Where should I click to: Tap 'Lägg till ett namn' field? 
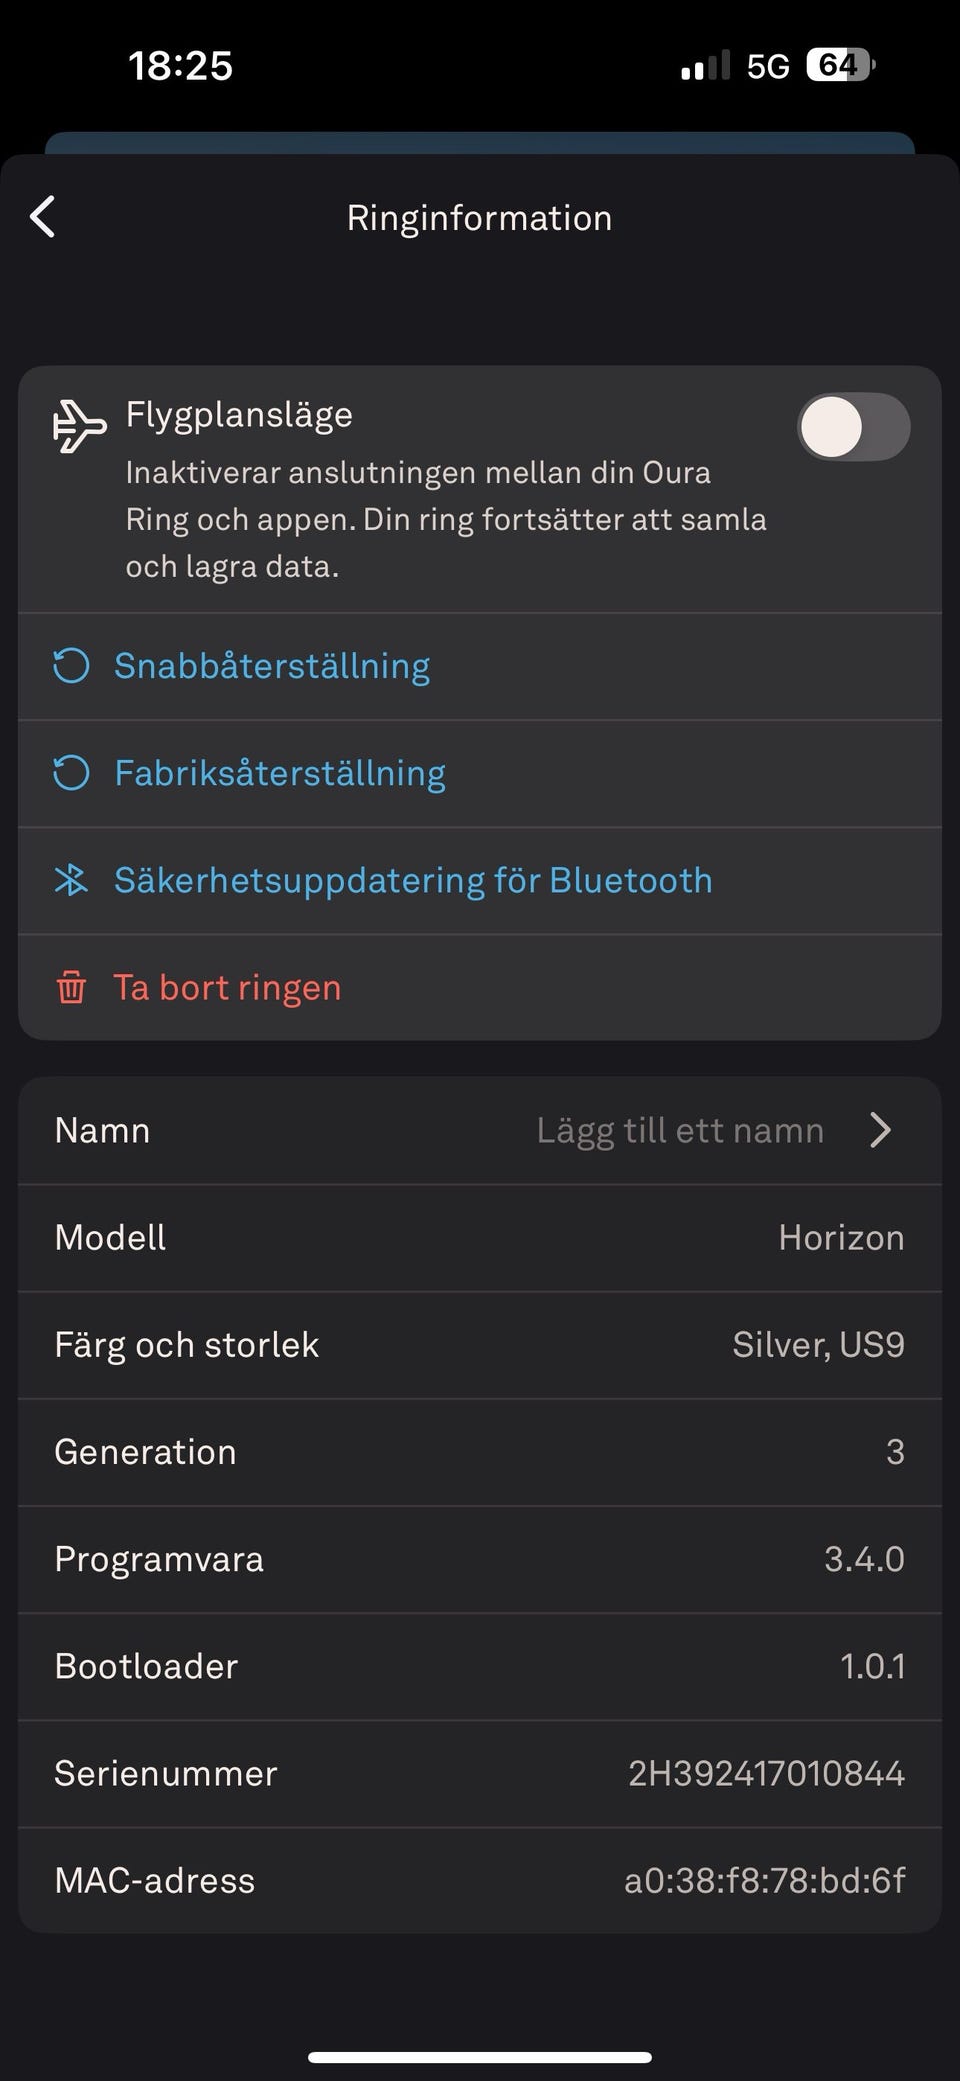click(x=680, y=1130)
